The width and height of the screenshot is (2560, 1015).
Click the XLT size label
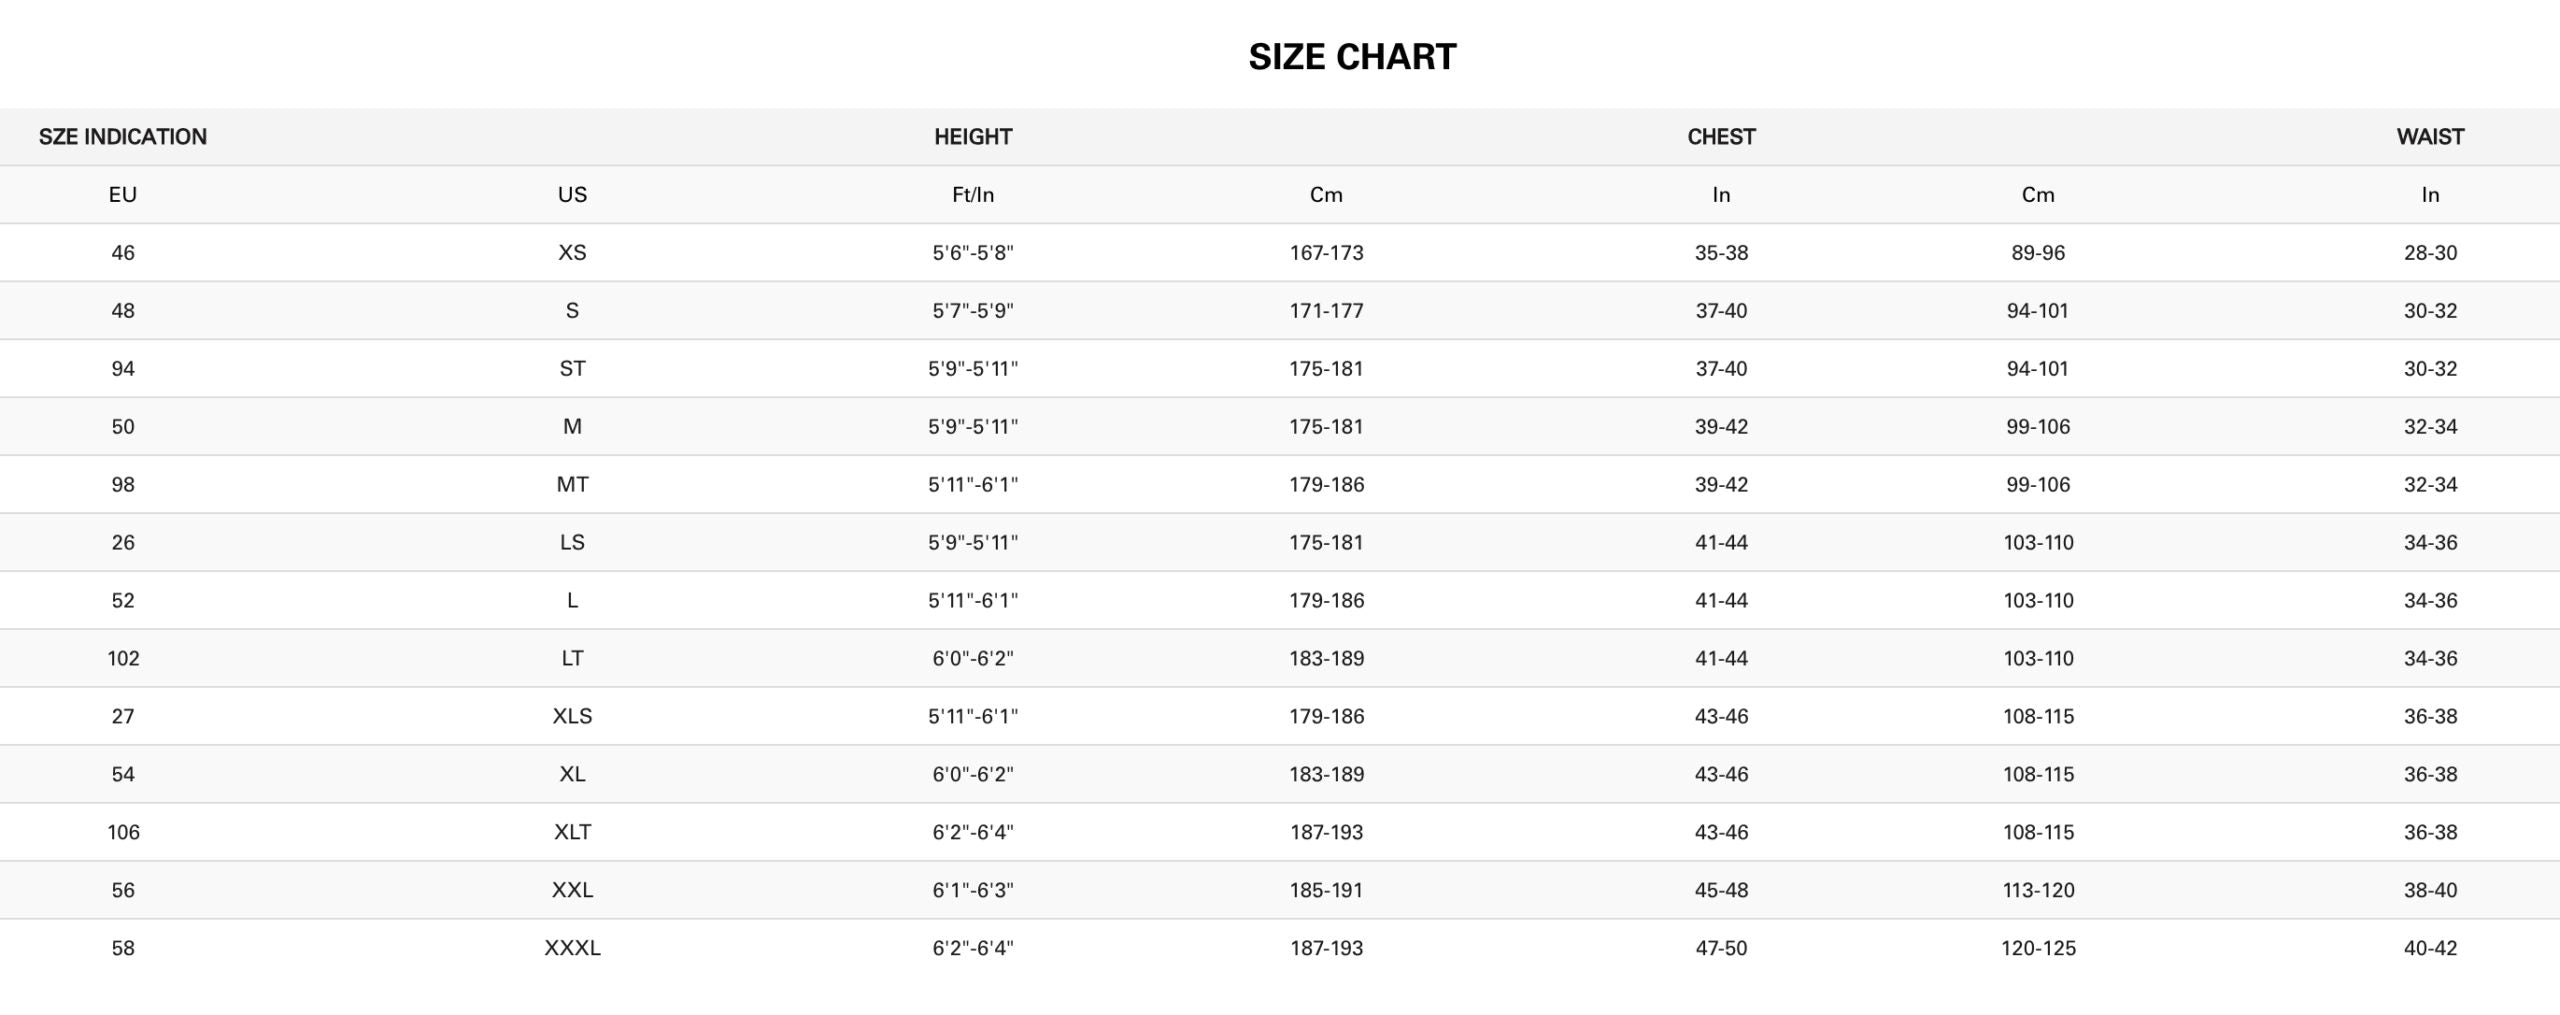coord(572,833)
